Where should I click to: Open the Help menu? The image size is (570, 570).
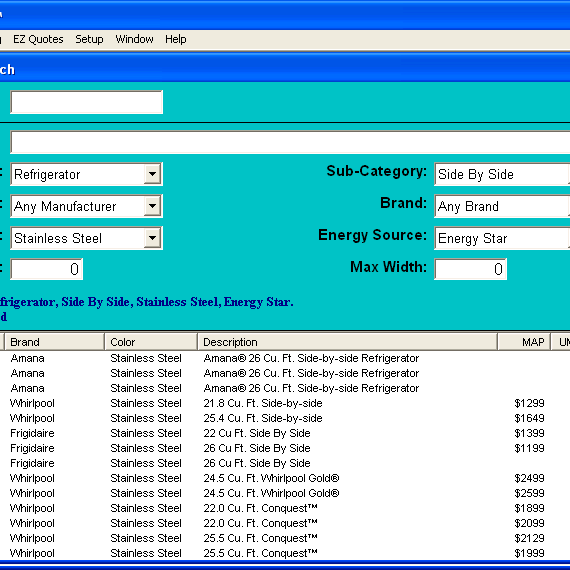pos(176,39)
